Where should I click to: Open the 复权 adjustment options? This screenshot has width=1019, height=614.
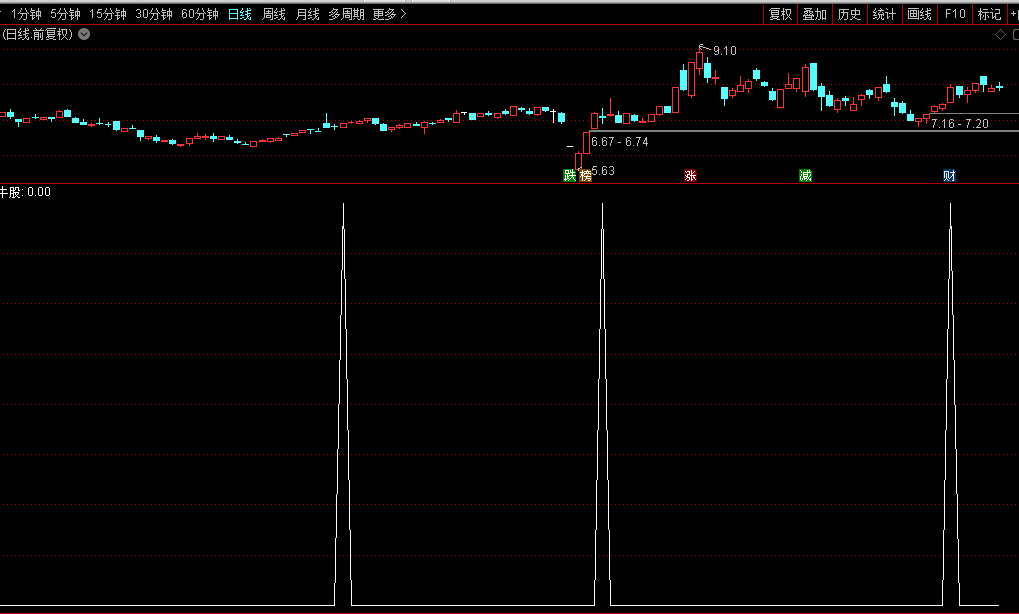click(780, 14)
